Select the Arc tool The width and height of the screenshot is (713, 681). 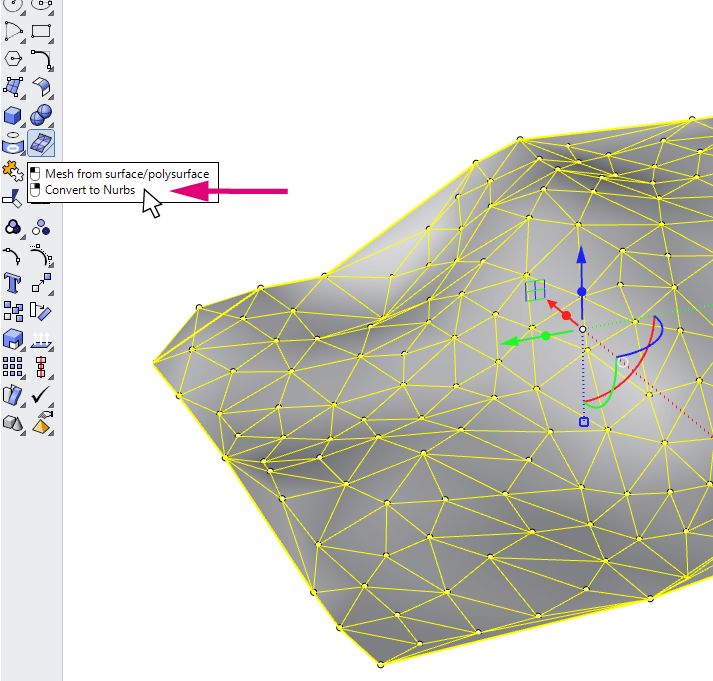tap(13, 31)
